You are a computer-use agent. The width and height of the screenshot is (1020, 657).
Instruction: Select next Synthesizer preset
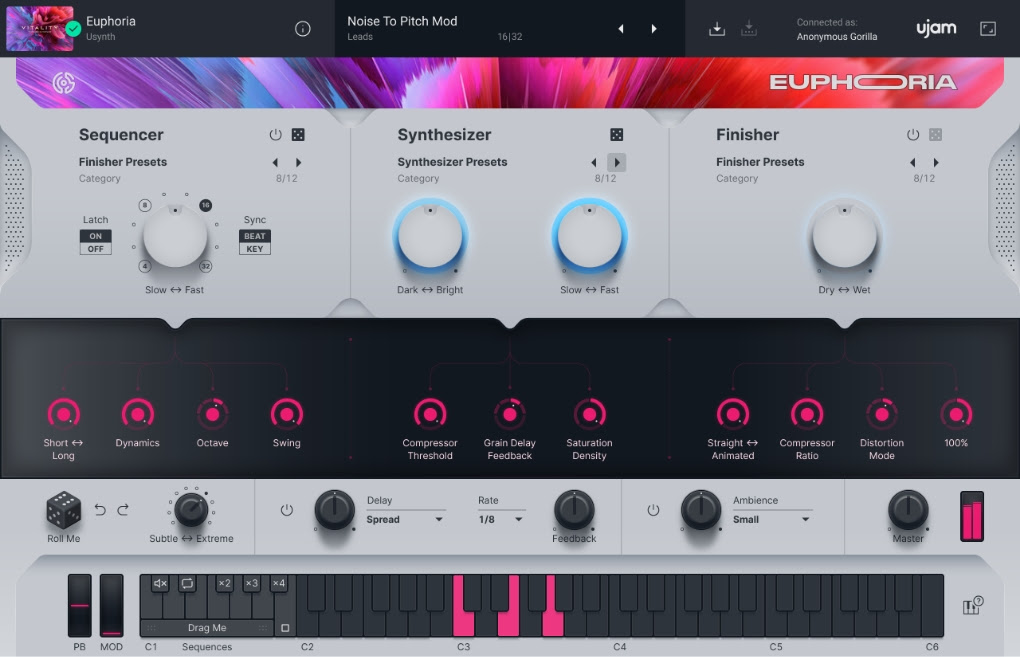click(617, 163)
